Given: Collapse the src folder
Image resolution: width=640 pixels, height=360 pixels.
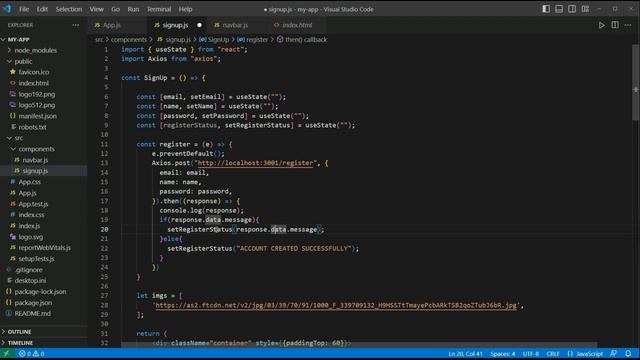Looking at the screenshot, I should pyautogui.click(x=18, y=138).
